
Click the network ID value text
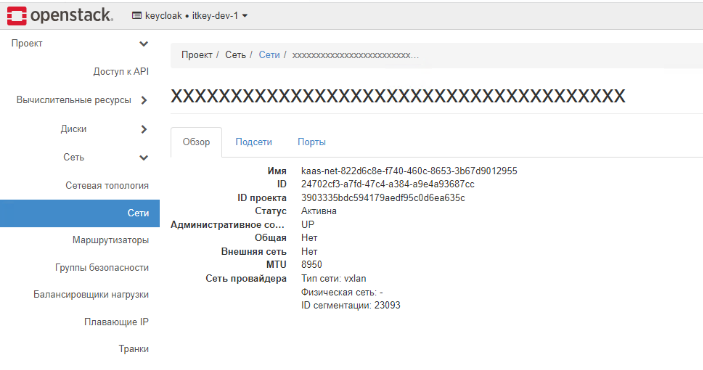click(387, 184)
